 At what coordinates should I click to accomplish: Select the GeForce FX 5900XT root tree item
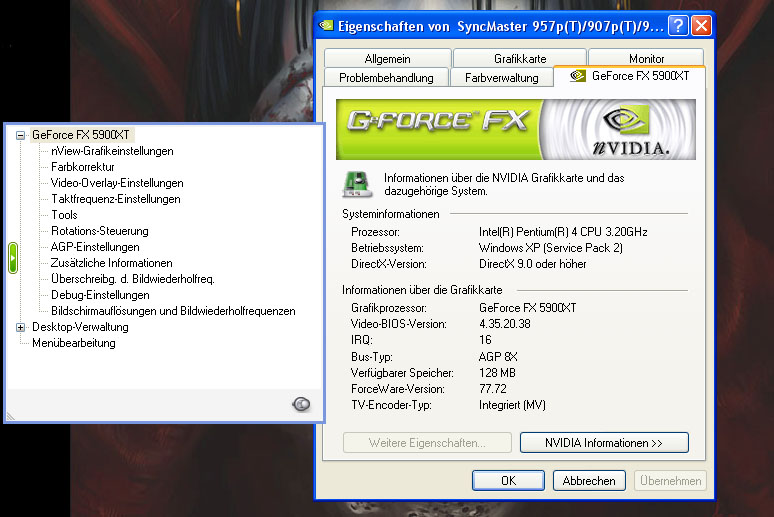(80, 135)
